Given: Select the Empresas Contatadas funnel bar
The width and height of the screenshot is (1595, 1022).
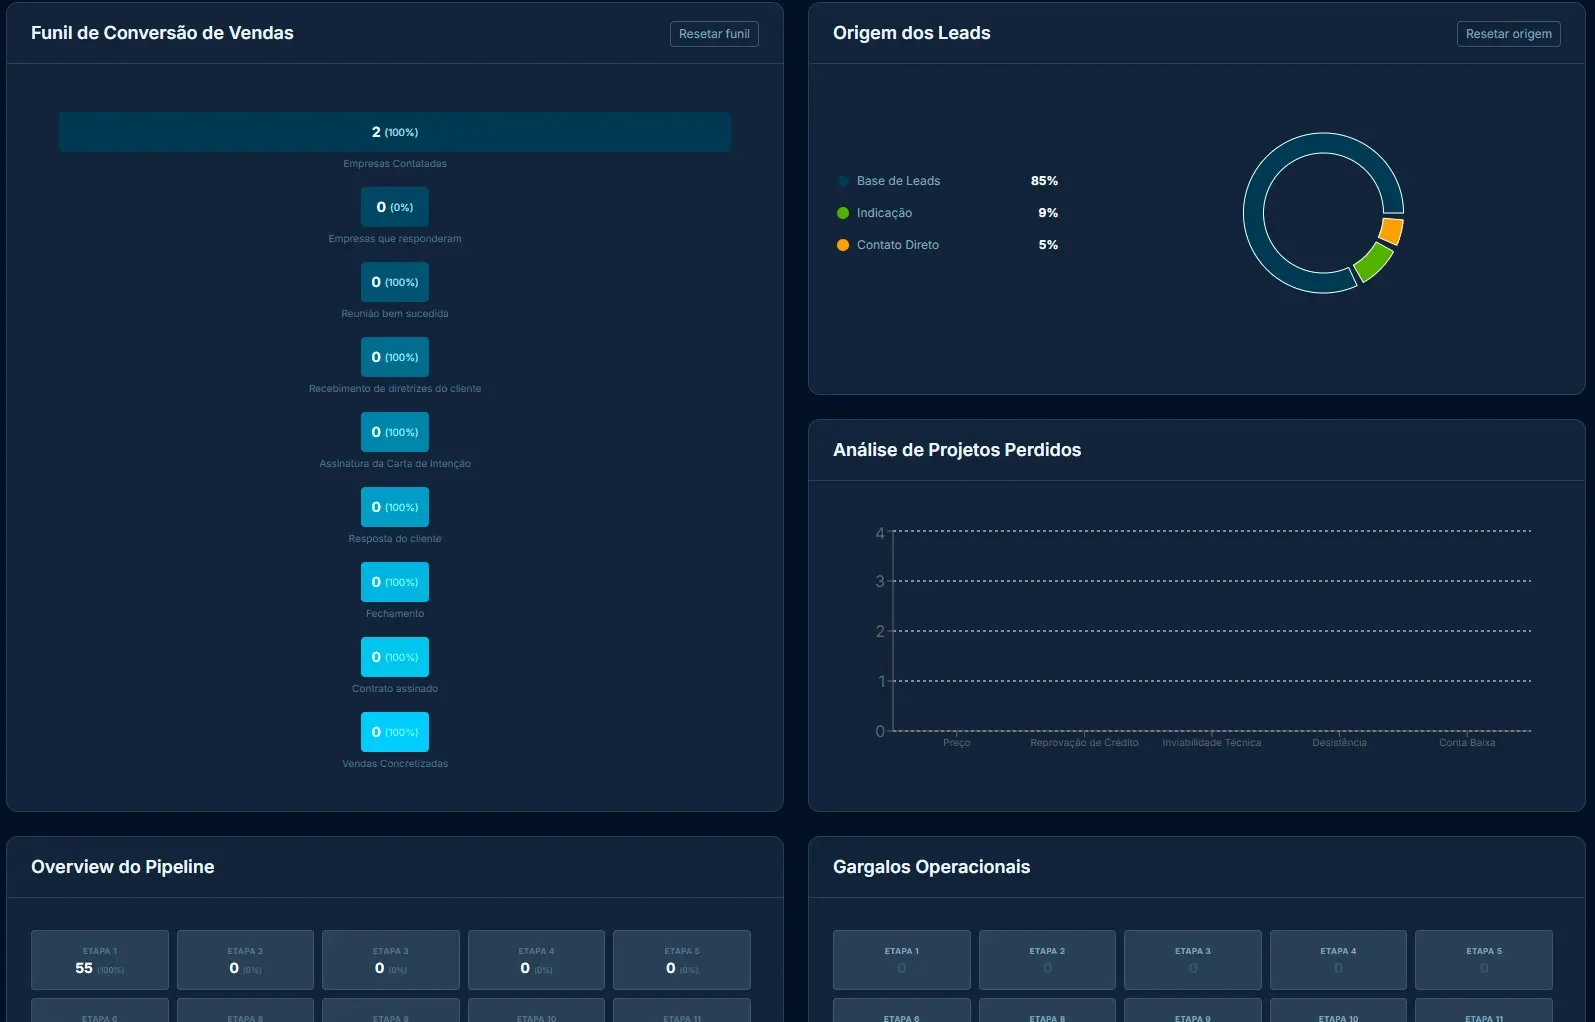Looking at the screenshot, I should (x=395, y=132).
